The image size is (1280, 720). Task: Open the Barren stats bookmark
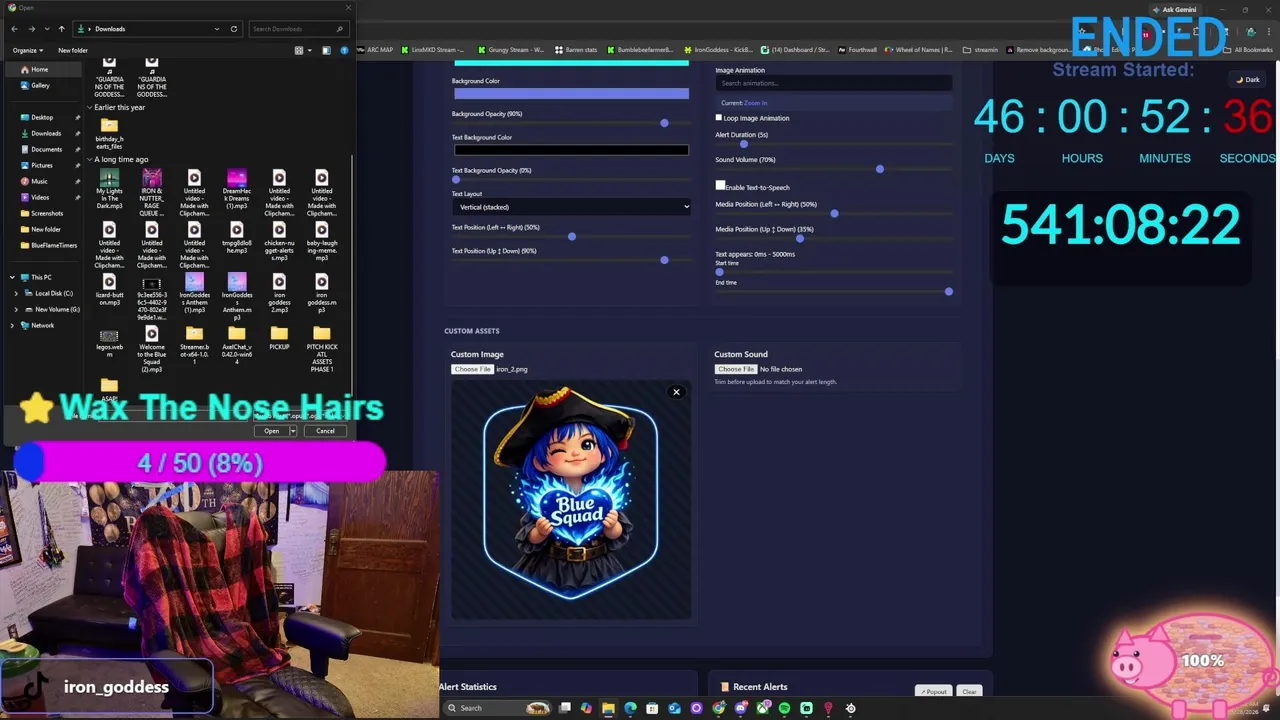(576, 50)
